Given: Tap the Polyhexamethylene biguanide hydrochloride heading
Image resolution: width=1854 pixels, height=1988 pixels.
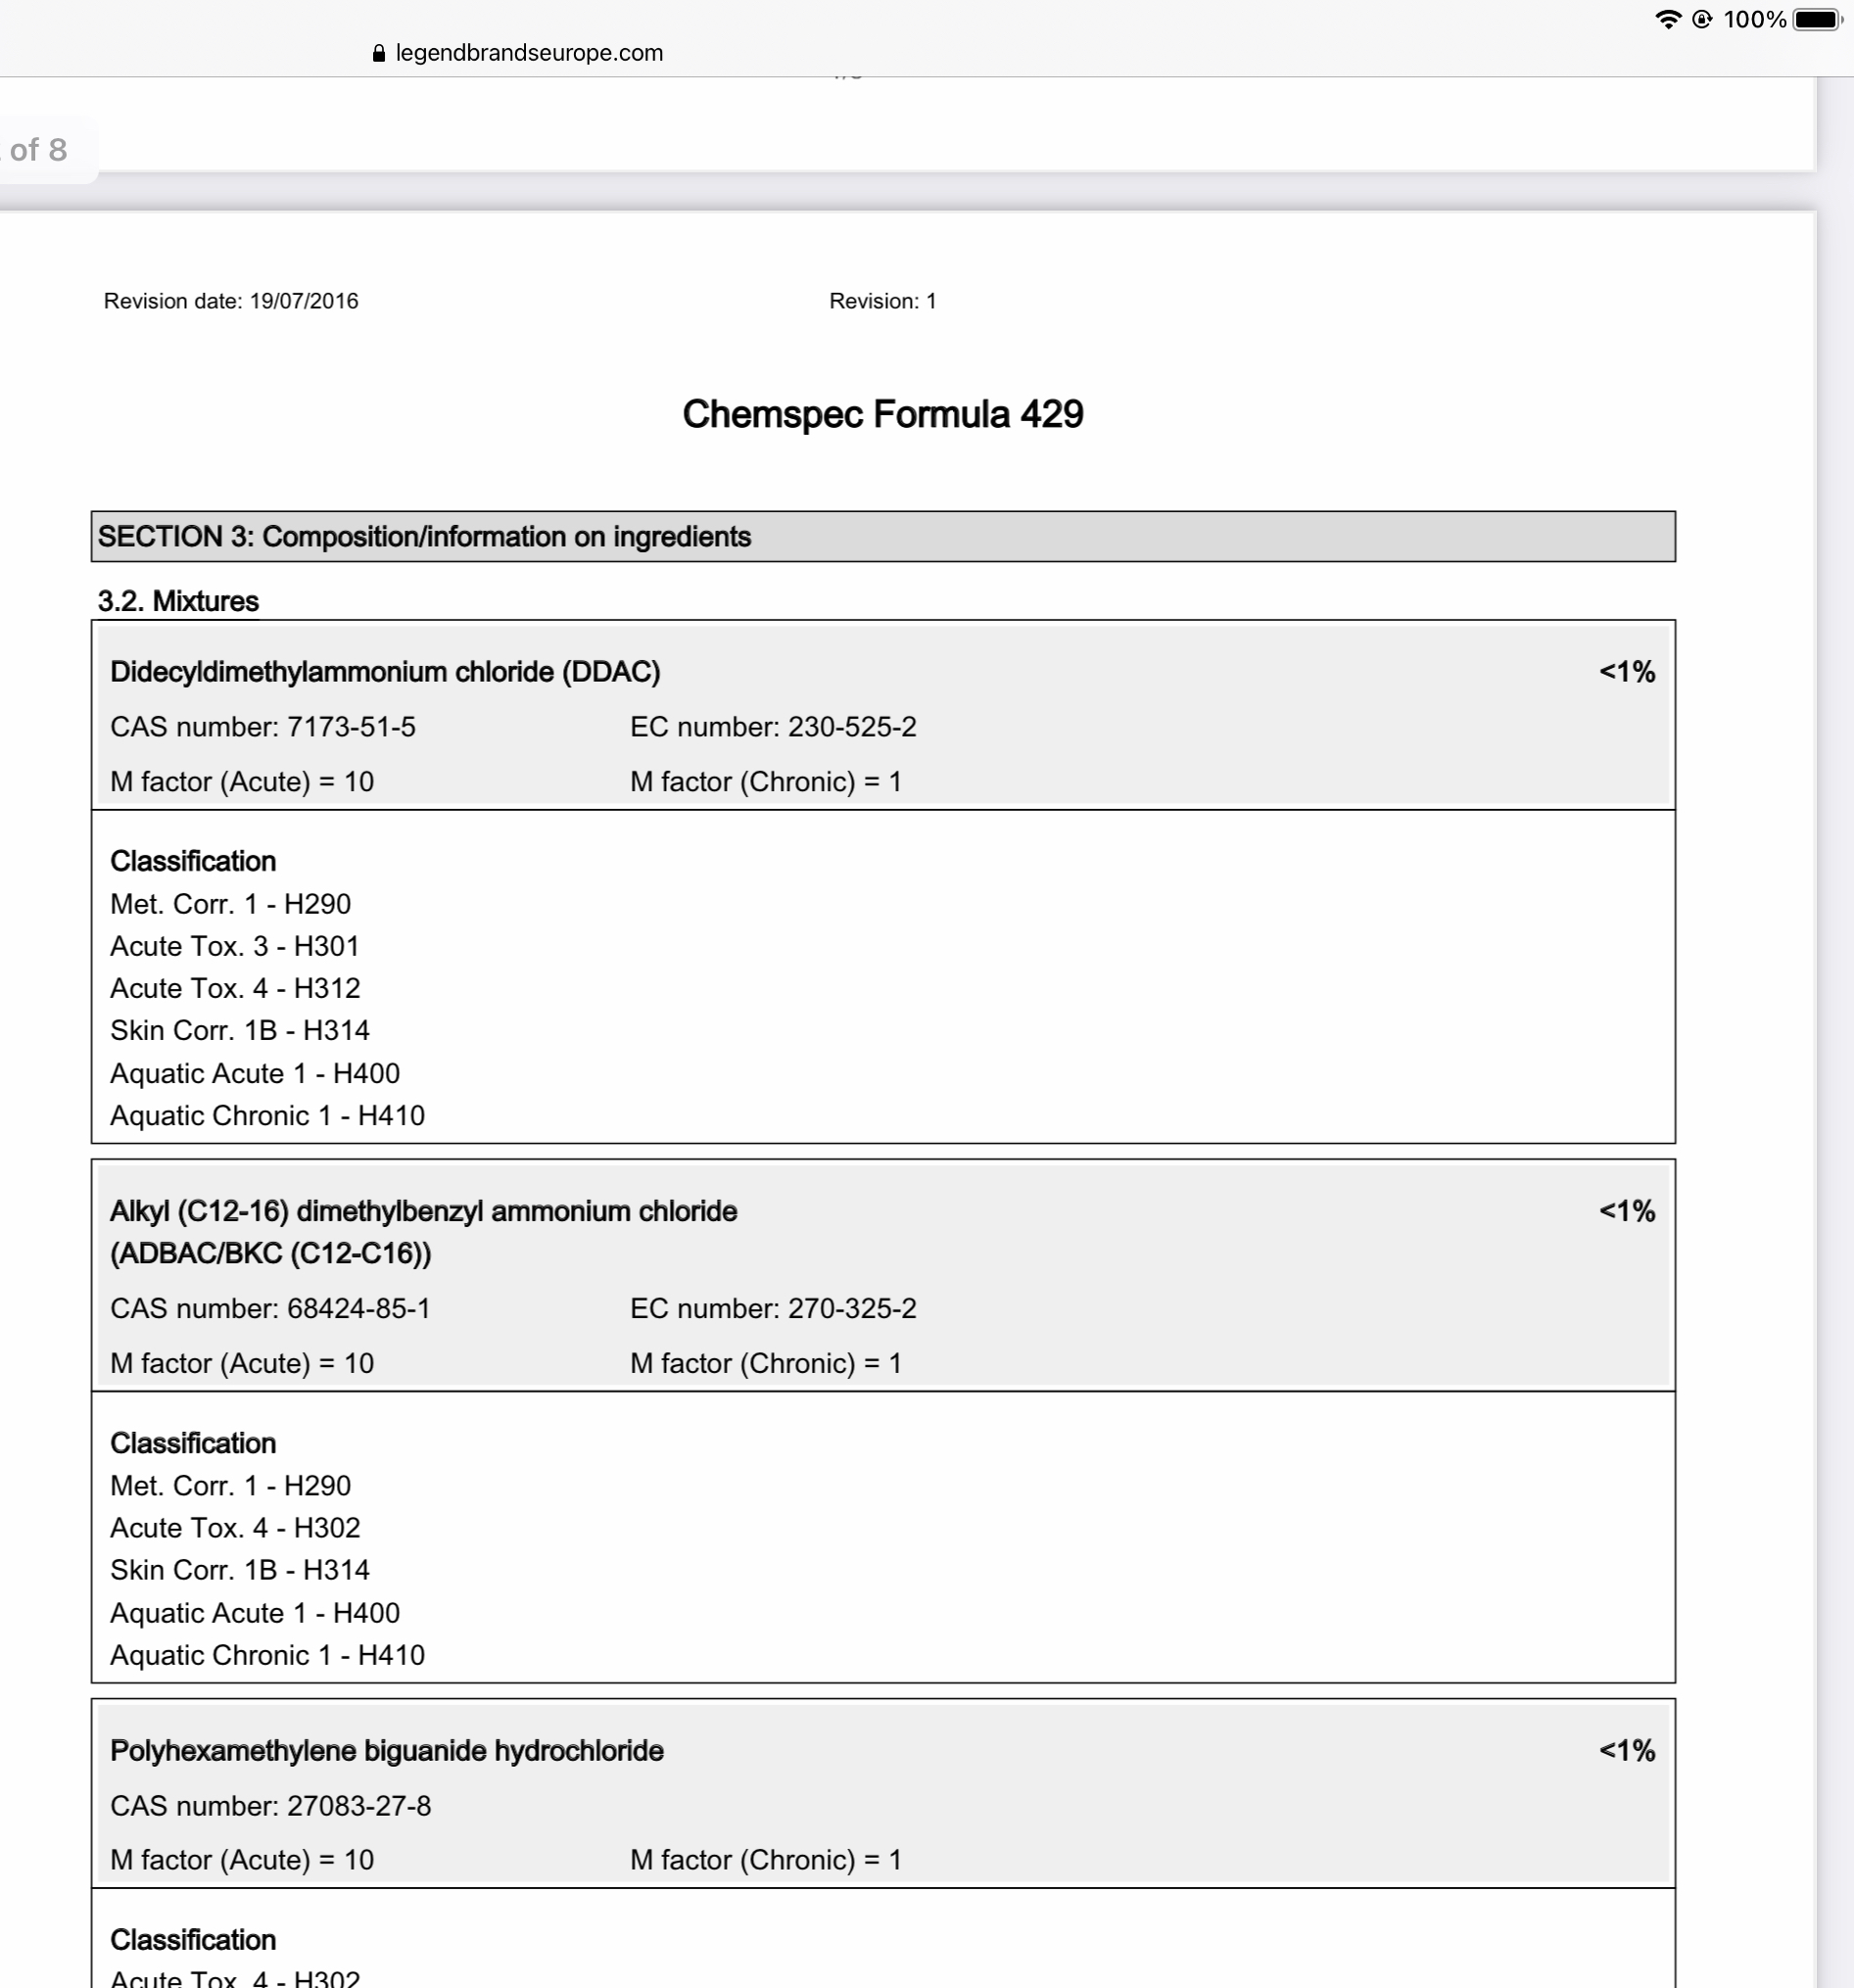Looking at the screenshot, I should point(387,1751).
